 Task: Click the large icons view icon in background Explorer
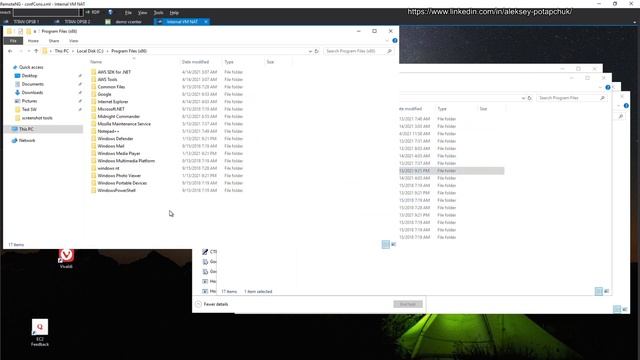pyautogui.click(x=606, y=291)
